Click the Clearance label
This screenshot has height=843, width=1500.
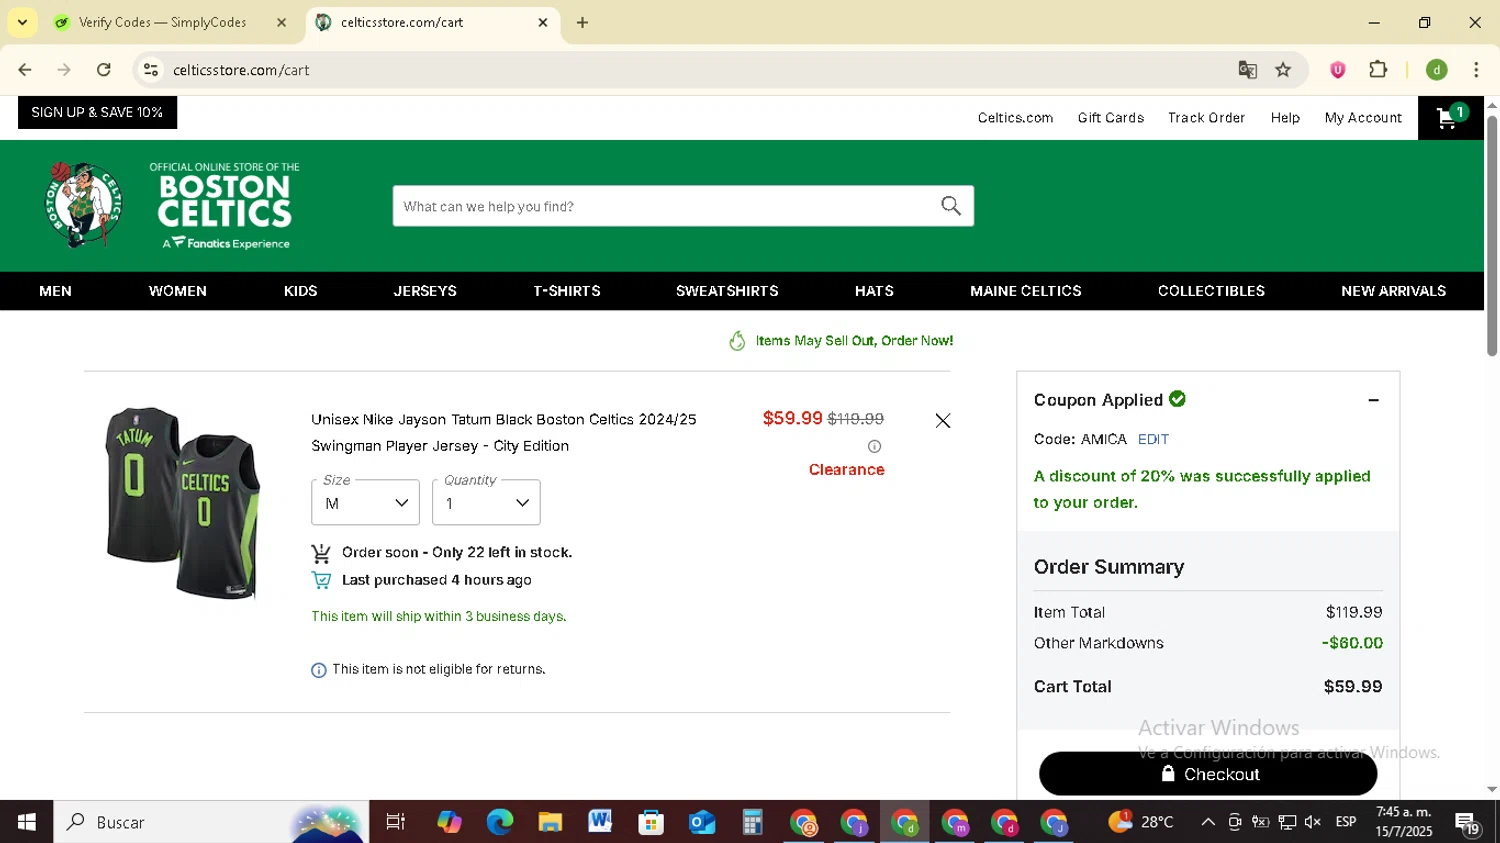tap(846, 470)
